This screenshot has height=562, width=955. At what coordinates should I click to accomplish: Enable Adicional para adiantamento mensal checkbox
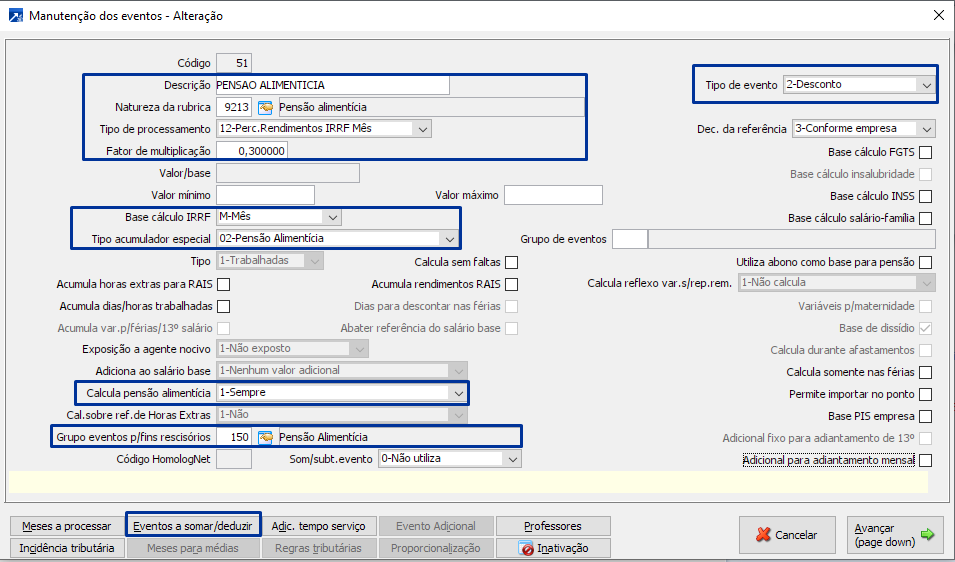click(925, 460)
